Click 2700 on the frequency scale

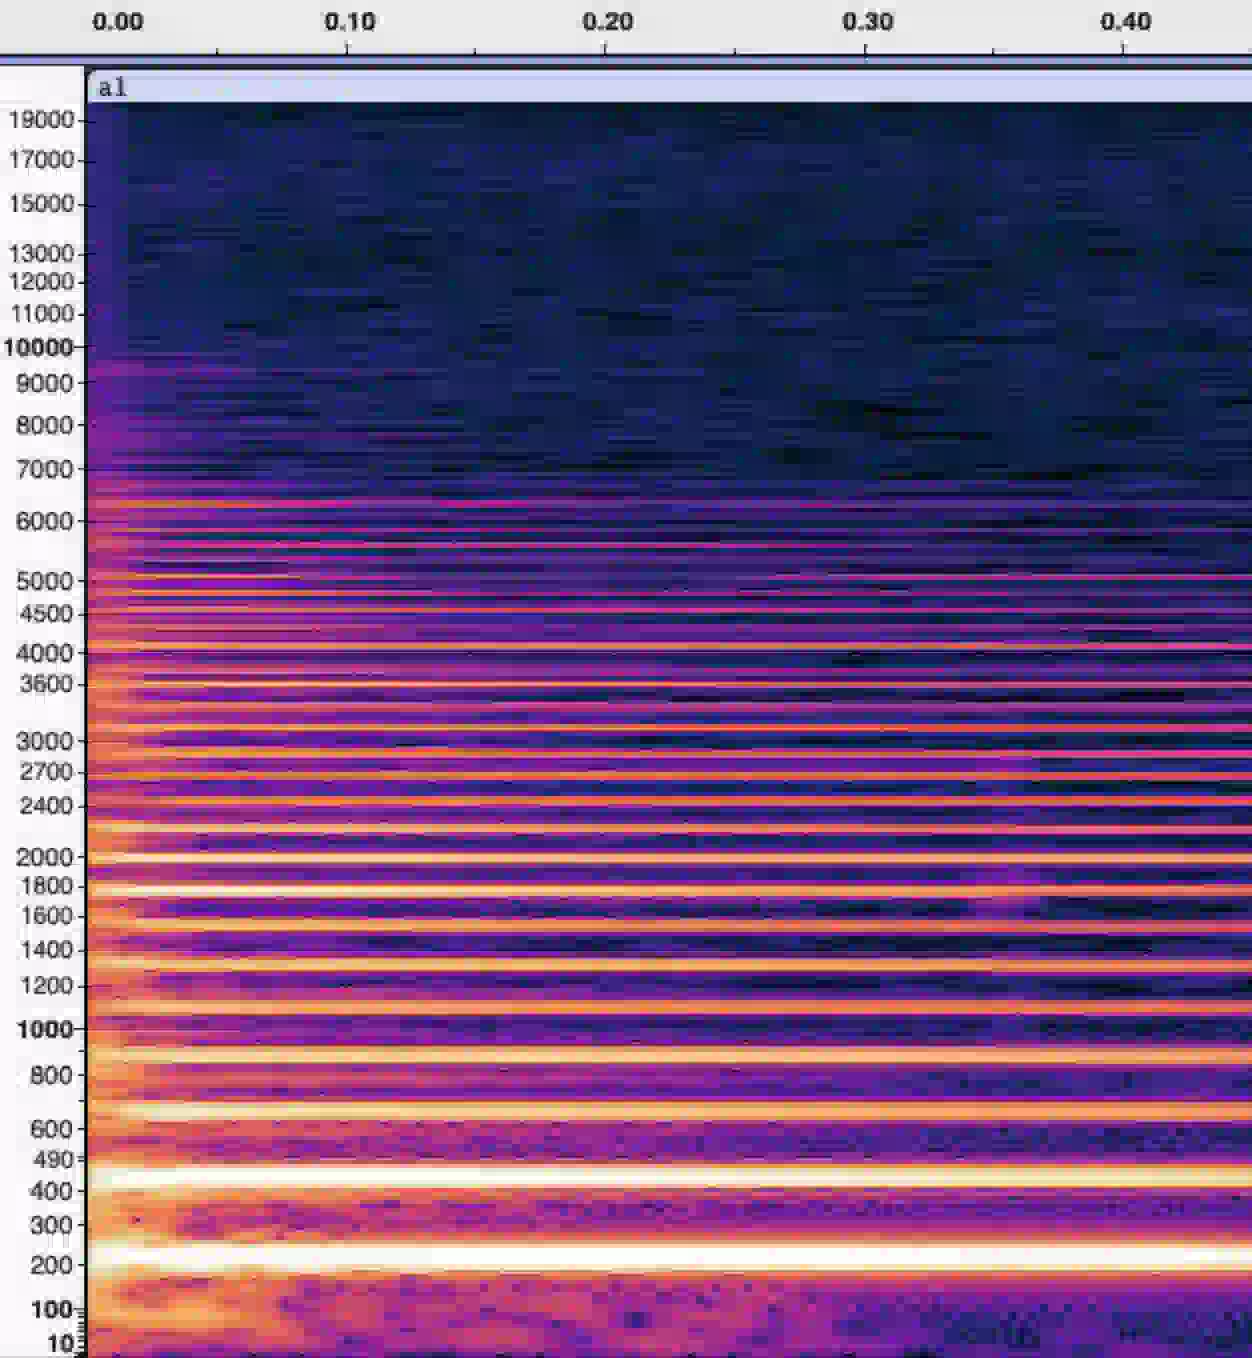[44, 772]
